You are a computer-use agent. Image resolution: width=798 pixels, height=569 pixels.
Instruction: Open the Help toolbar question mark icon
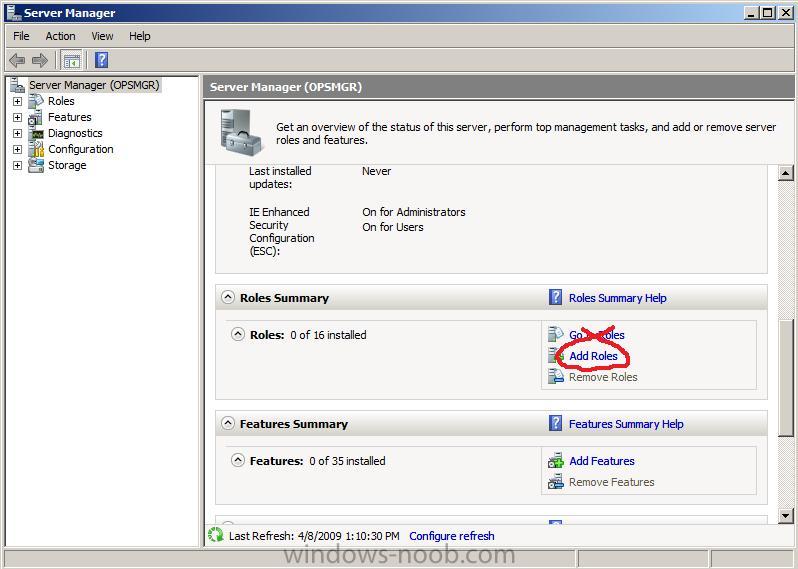point(101,60)
